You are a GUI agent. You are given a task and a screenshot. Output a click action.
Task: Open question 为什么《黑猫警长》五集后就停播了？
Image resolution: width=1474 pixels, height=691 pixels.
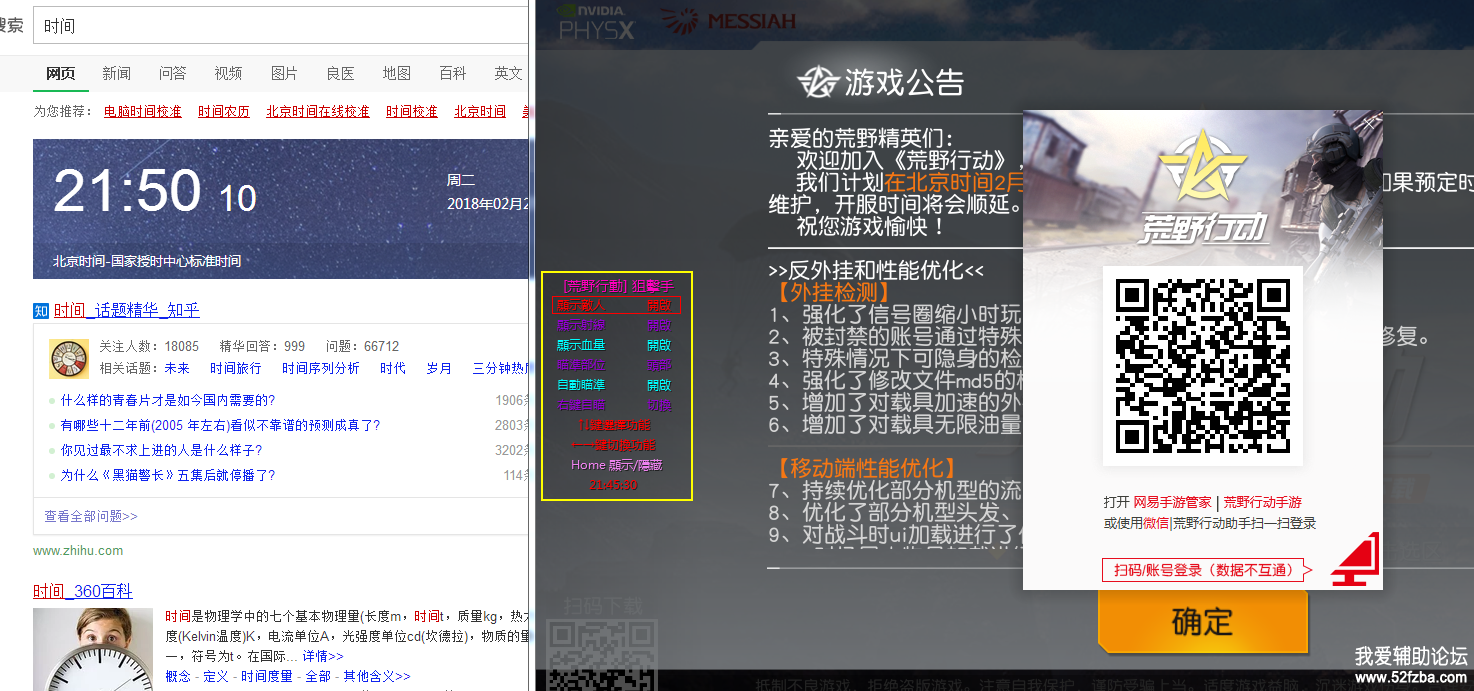[168, 475]
